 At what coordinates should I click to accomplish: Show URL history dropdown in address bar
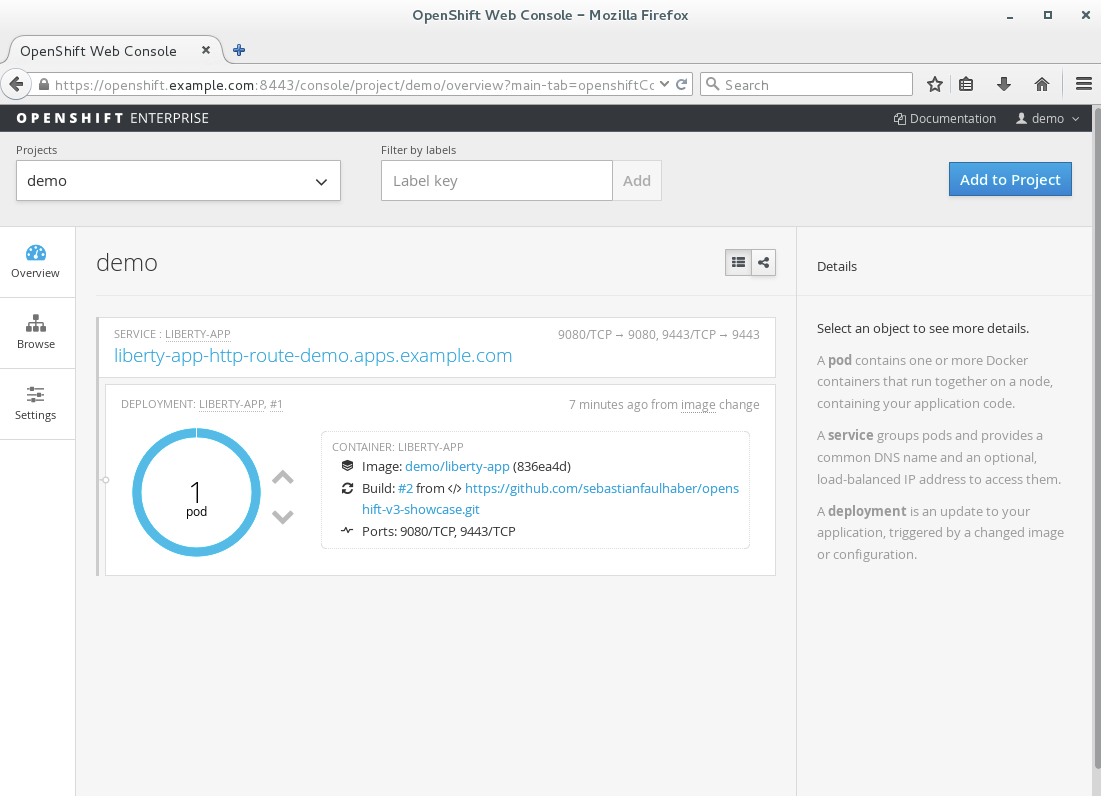(x=664, y=84)
